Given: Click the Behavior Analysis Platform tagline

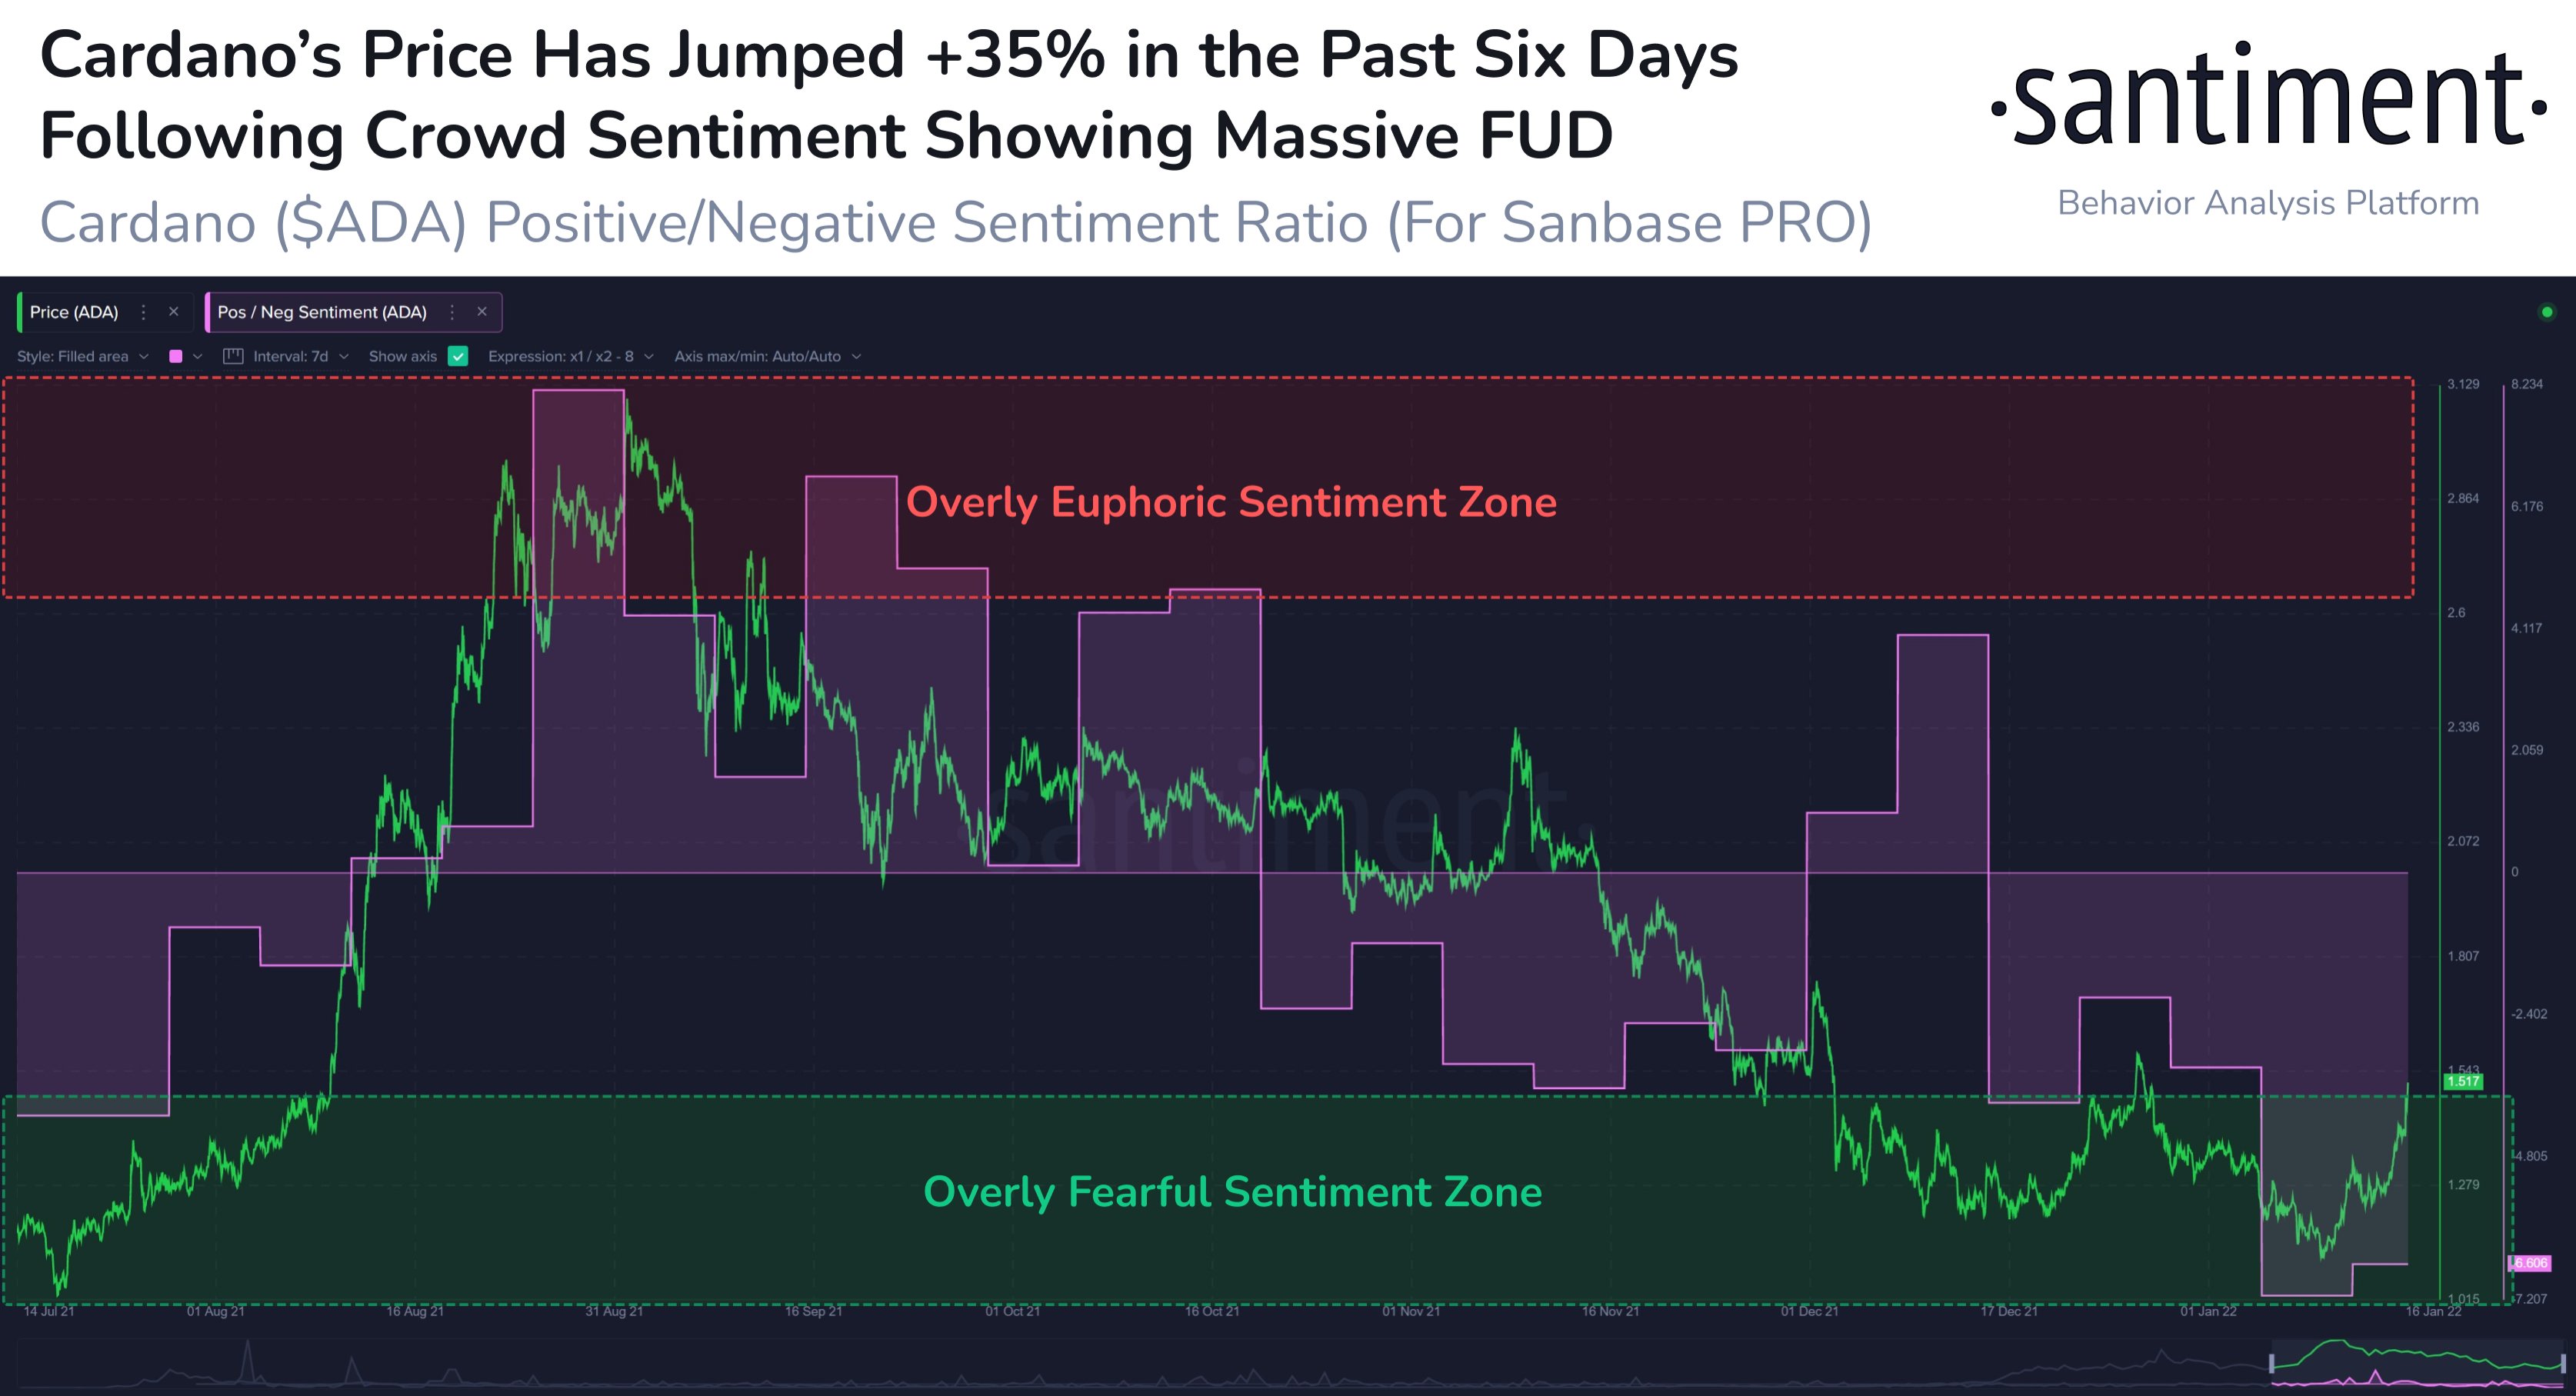Looking at the screenshot, I should (2268, 203).
